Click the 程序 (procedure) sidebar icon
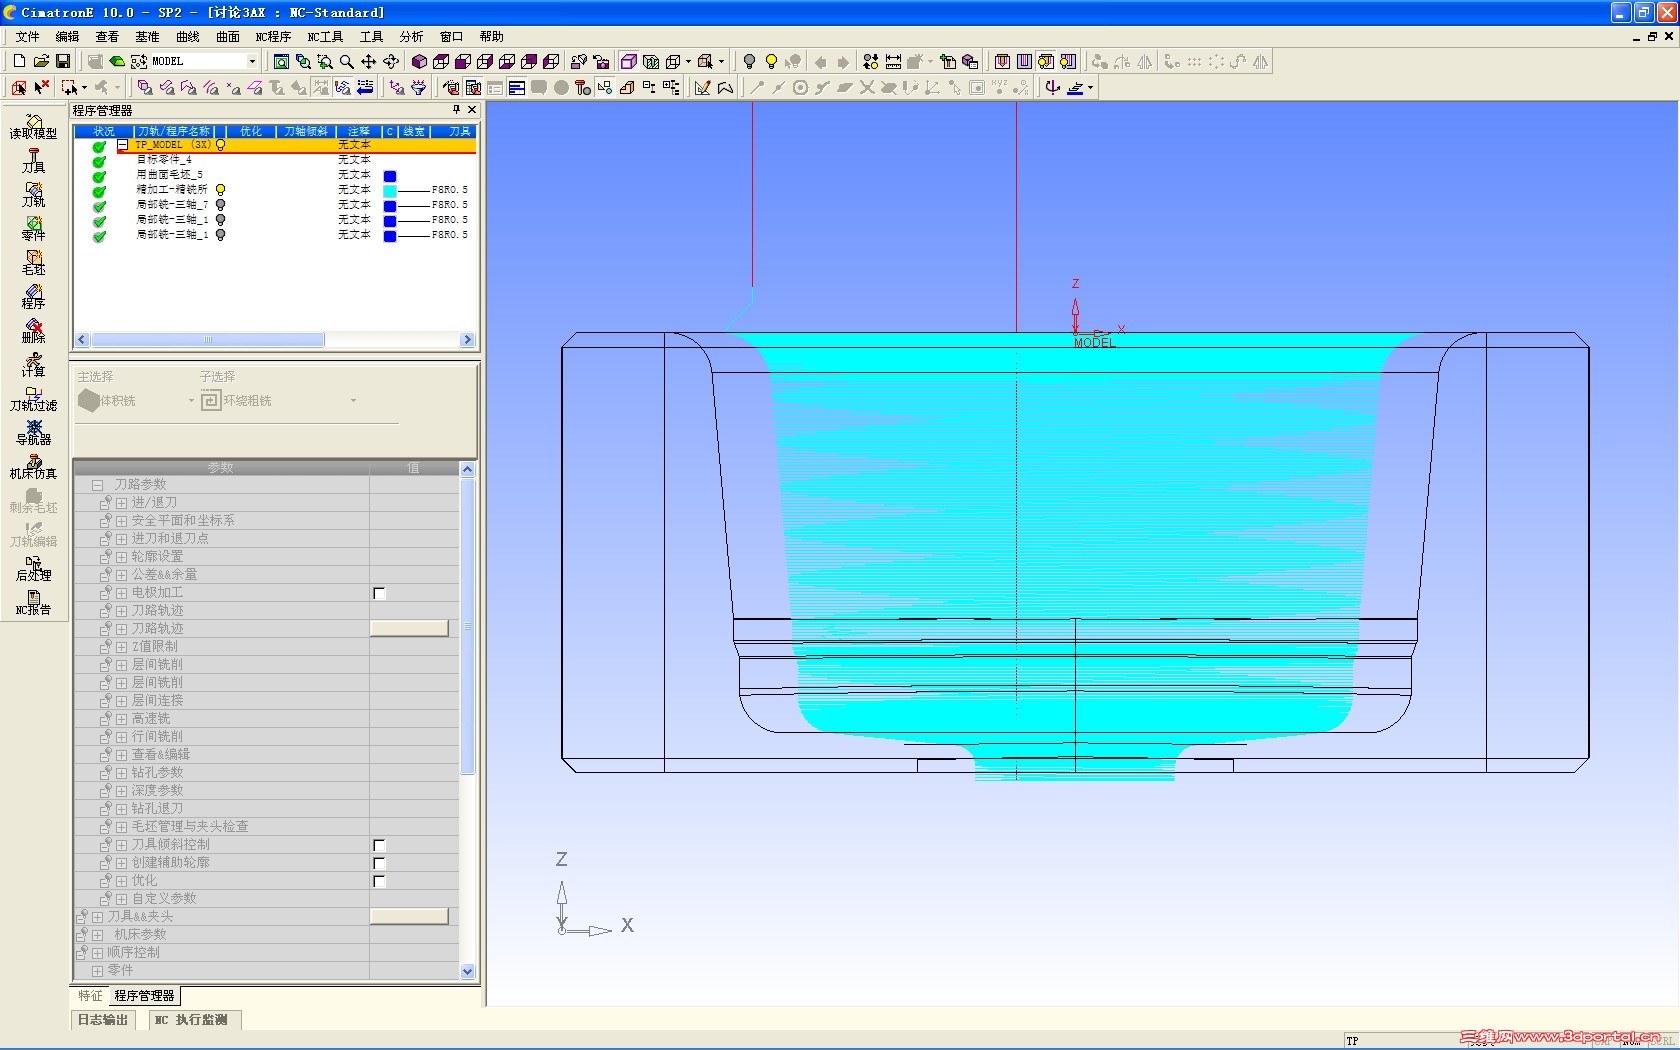Image resolution: width=1680 pixels, height=1050 pixels. click(x=33, y=296)
